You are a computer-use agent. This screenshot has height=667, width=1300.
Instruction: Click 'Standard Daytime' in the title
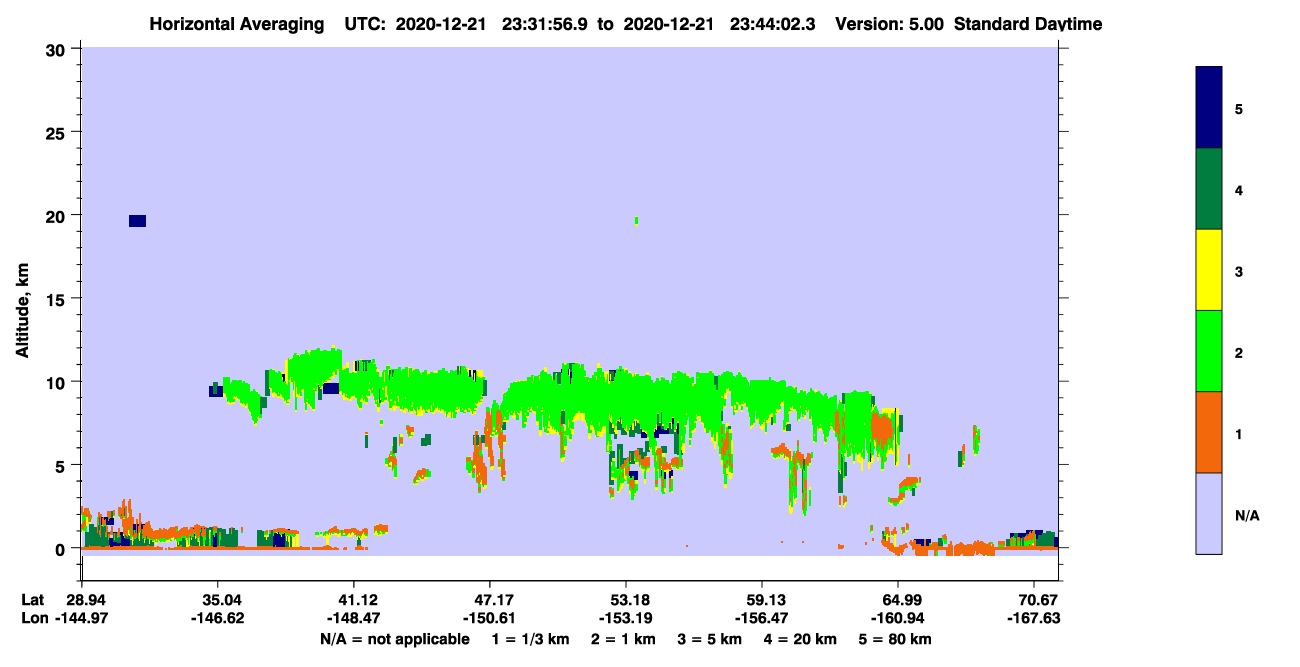(1028, 24)
